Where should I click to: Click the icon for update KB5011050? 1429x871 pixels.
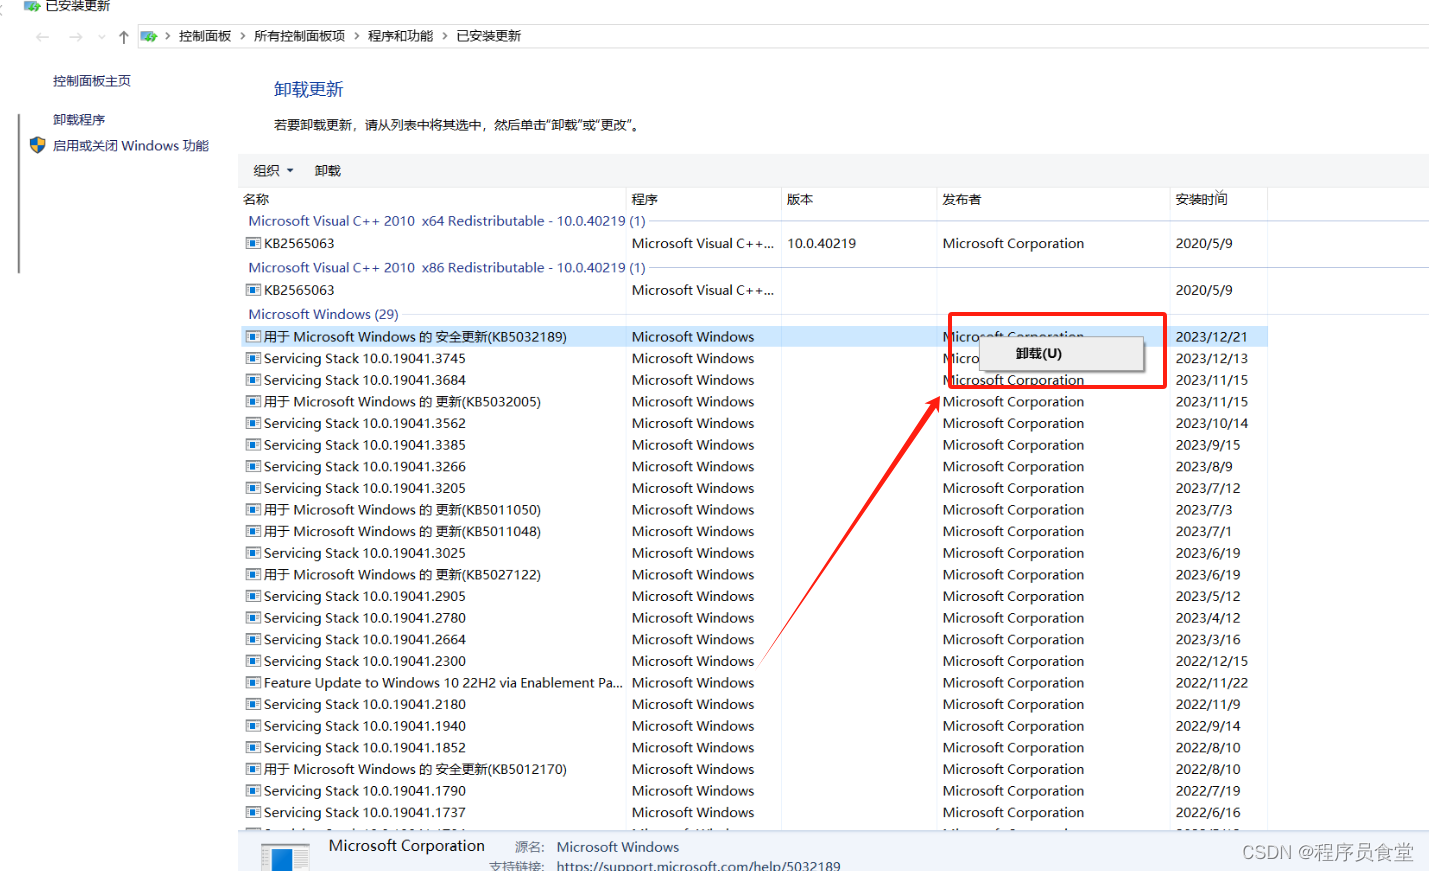tap(254, 510)
